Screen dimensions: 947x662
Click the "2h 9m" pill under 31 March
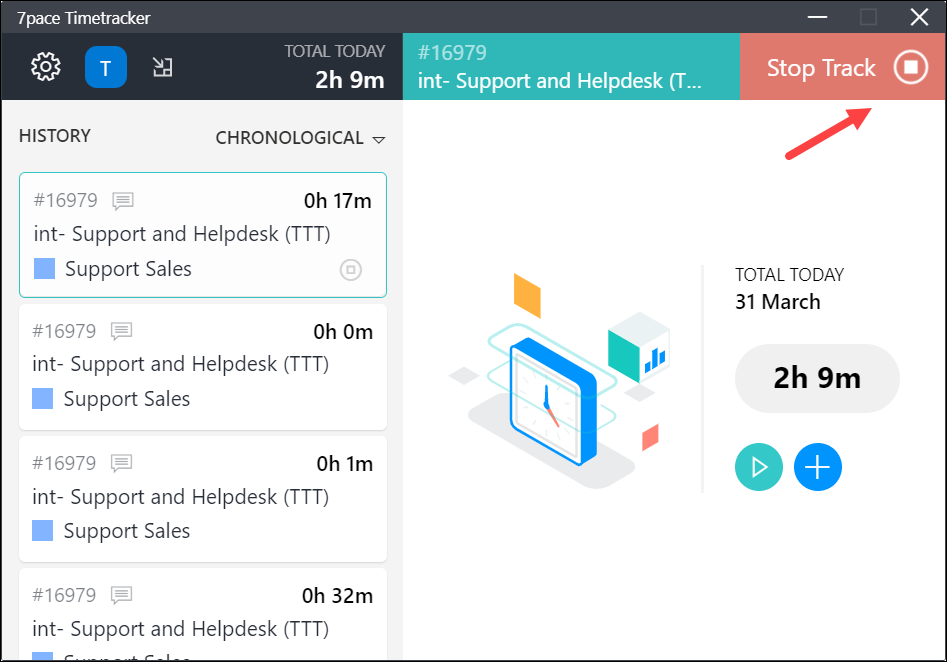pyautogui.click(x=817, y=378)
